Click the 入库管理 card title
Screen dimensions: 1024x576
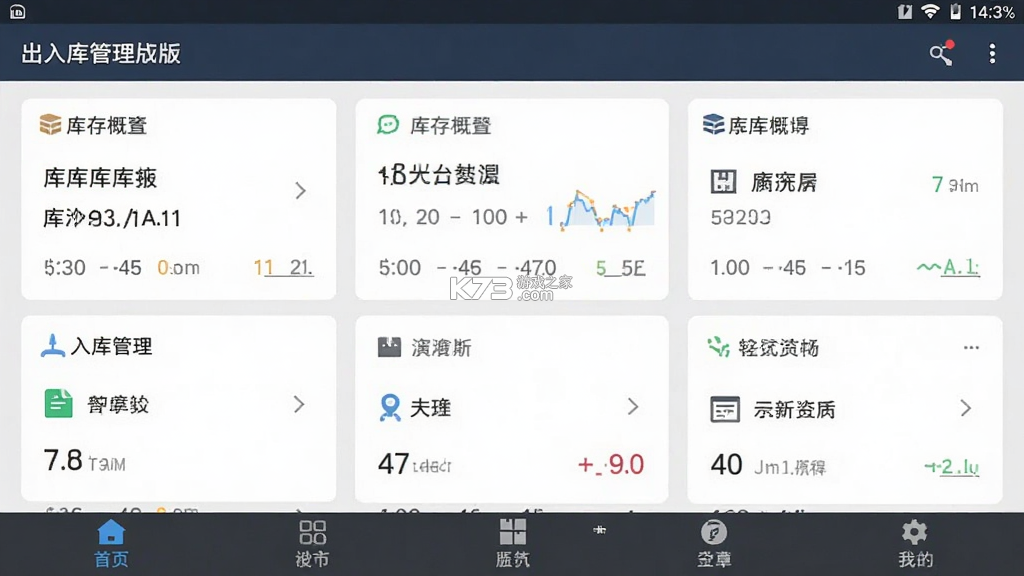(112, 346)
